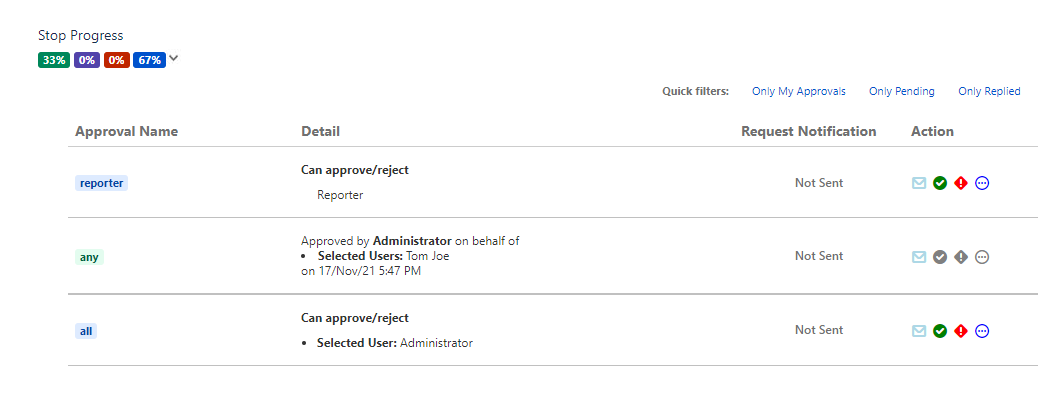Click the red 0% progress badge
Screen dimensions: 1062x402
(x=116, y=60)
